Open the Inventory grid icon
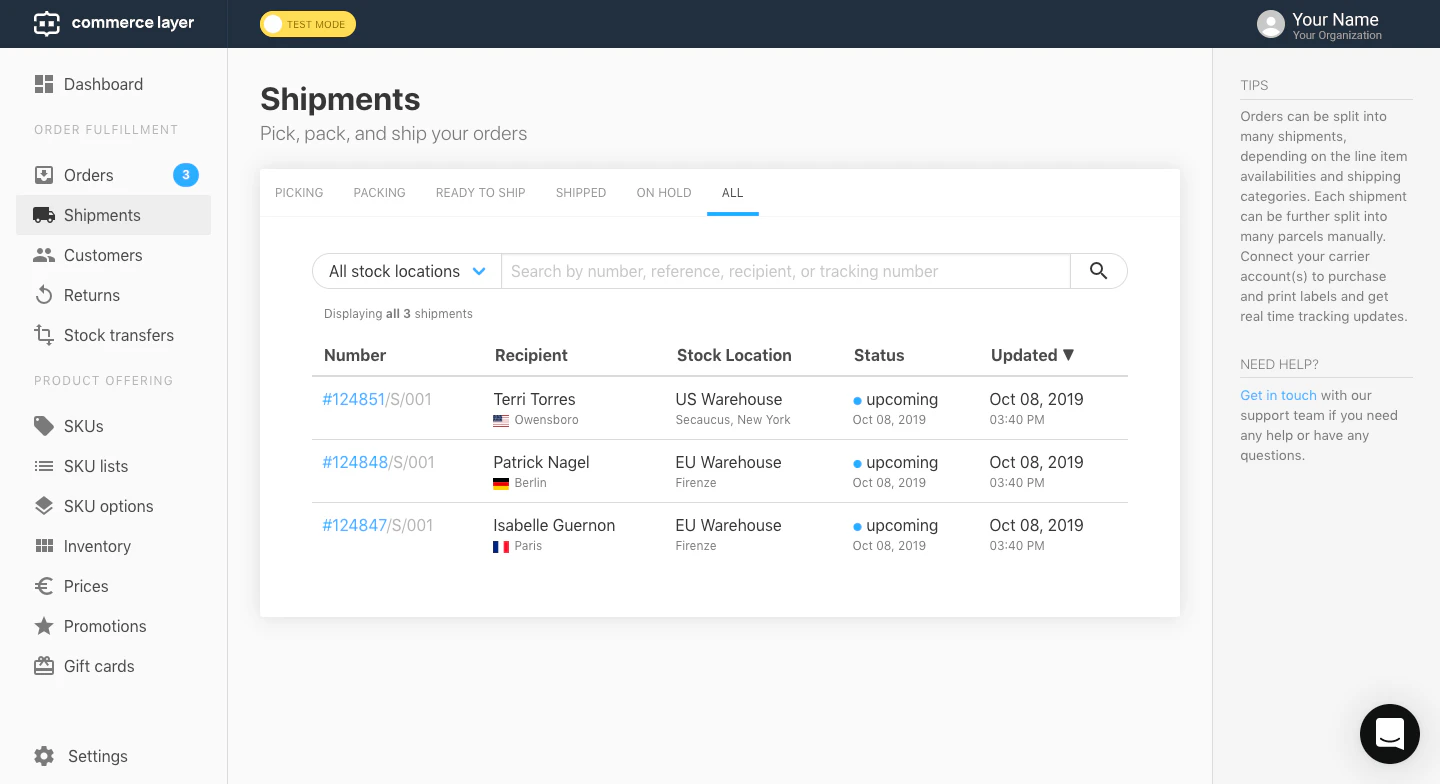Viewport: 1440px width, 784px height. tap(44, 546)
